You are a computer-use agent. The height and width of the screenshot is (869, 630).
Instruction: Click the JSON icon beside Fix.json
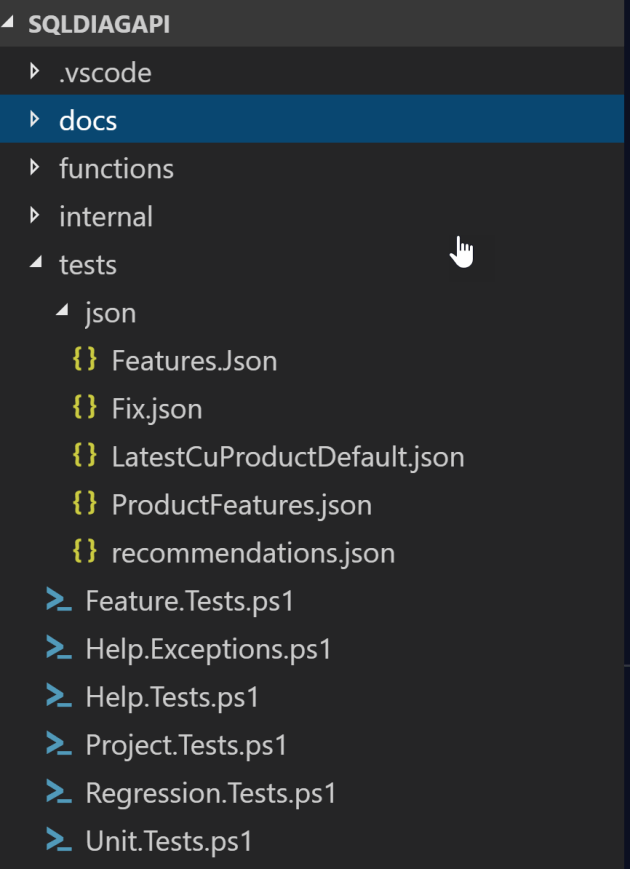click(x=86, y=408)
